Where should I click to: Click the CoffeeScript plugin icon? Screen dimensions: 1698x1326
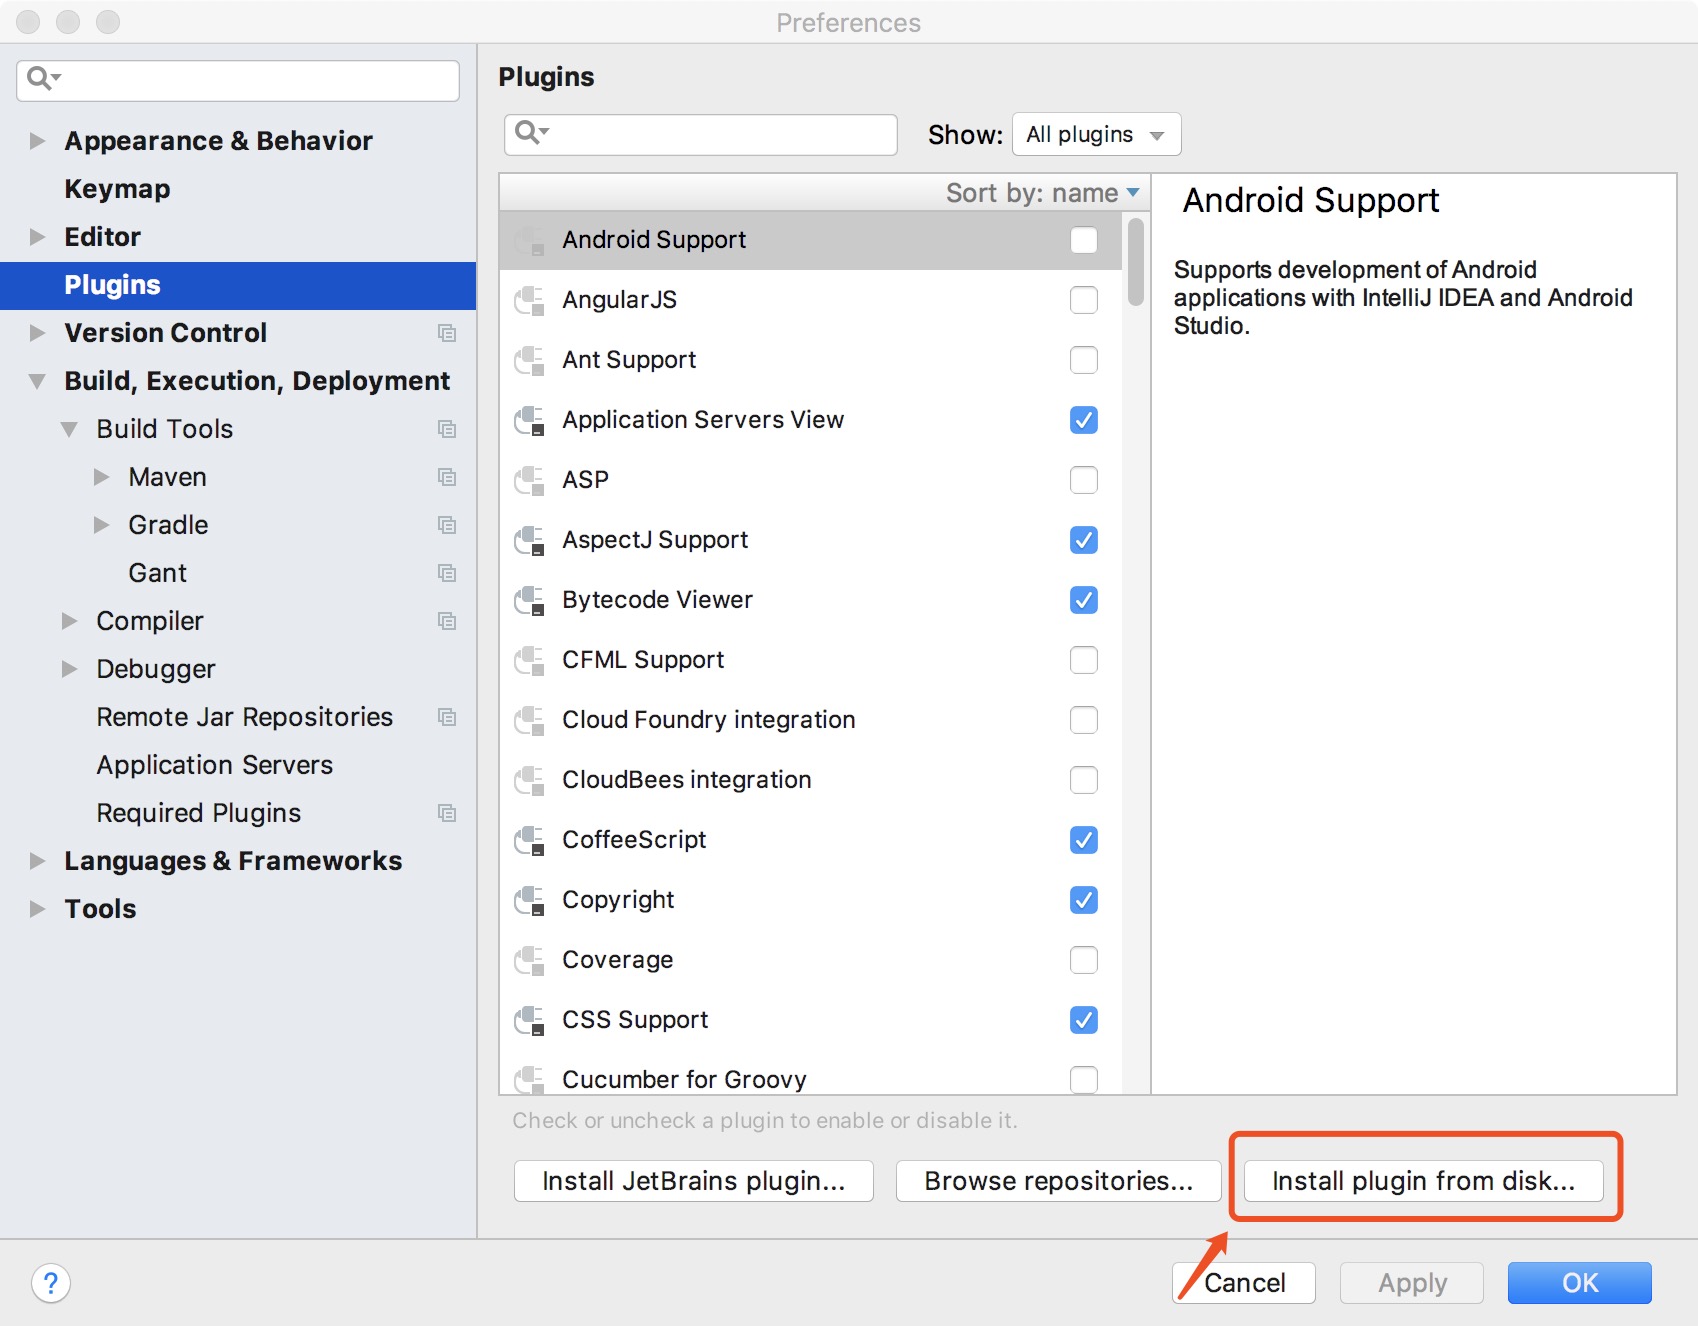point(529,840)
